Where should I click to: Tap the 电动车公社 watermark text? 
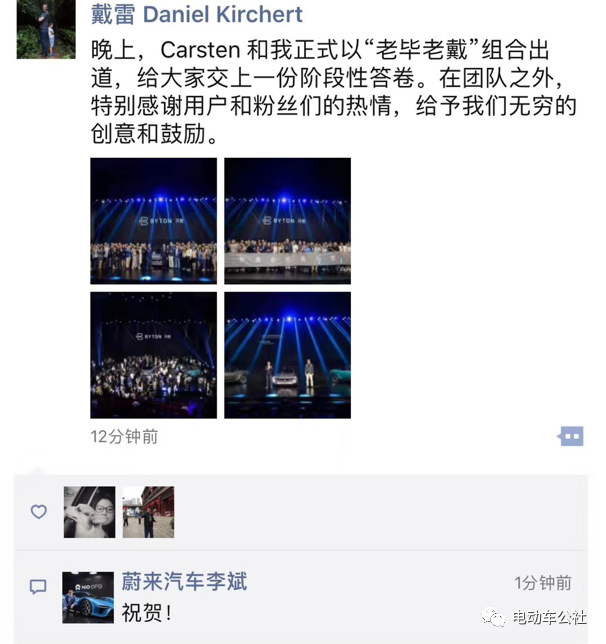(549, 617)
